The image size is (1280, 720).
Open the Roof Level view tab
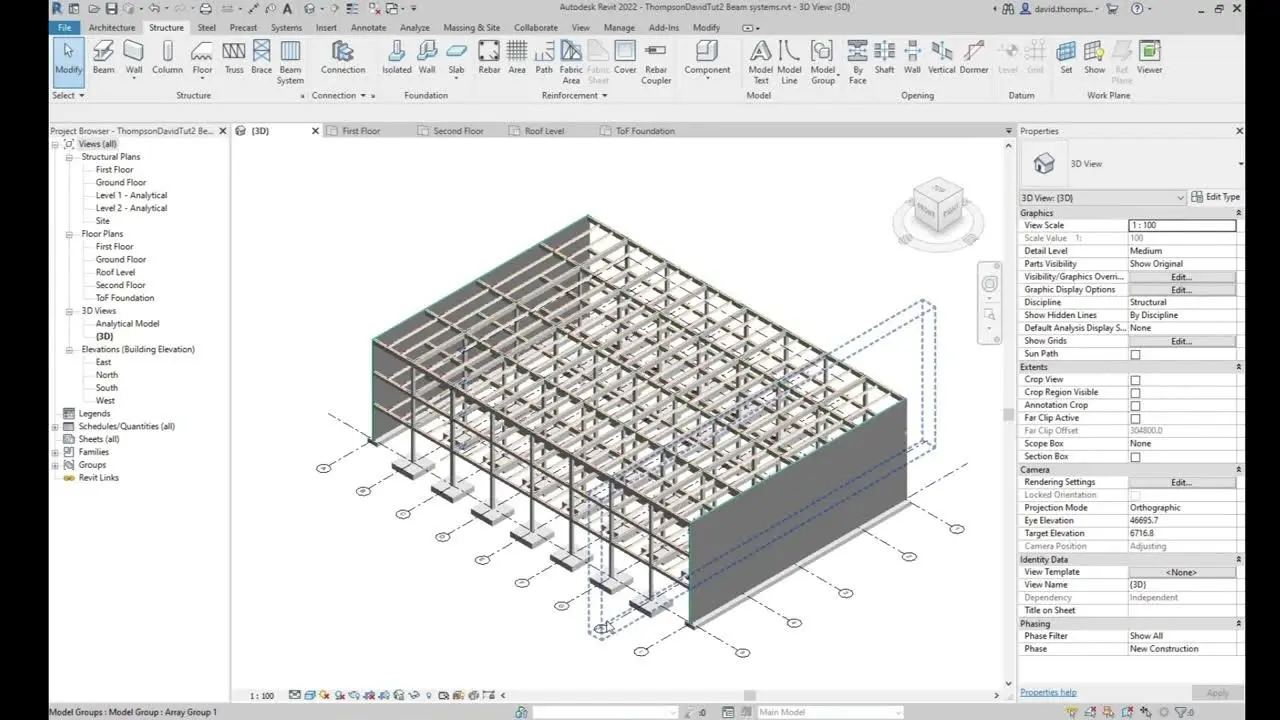coord(544,131)
